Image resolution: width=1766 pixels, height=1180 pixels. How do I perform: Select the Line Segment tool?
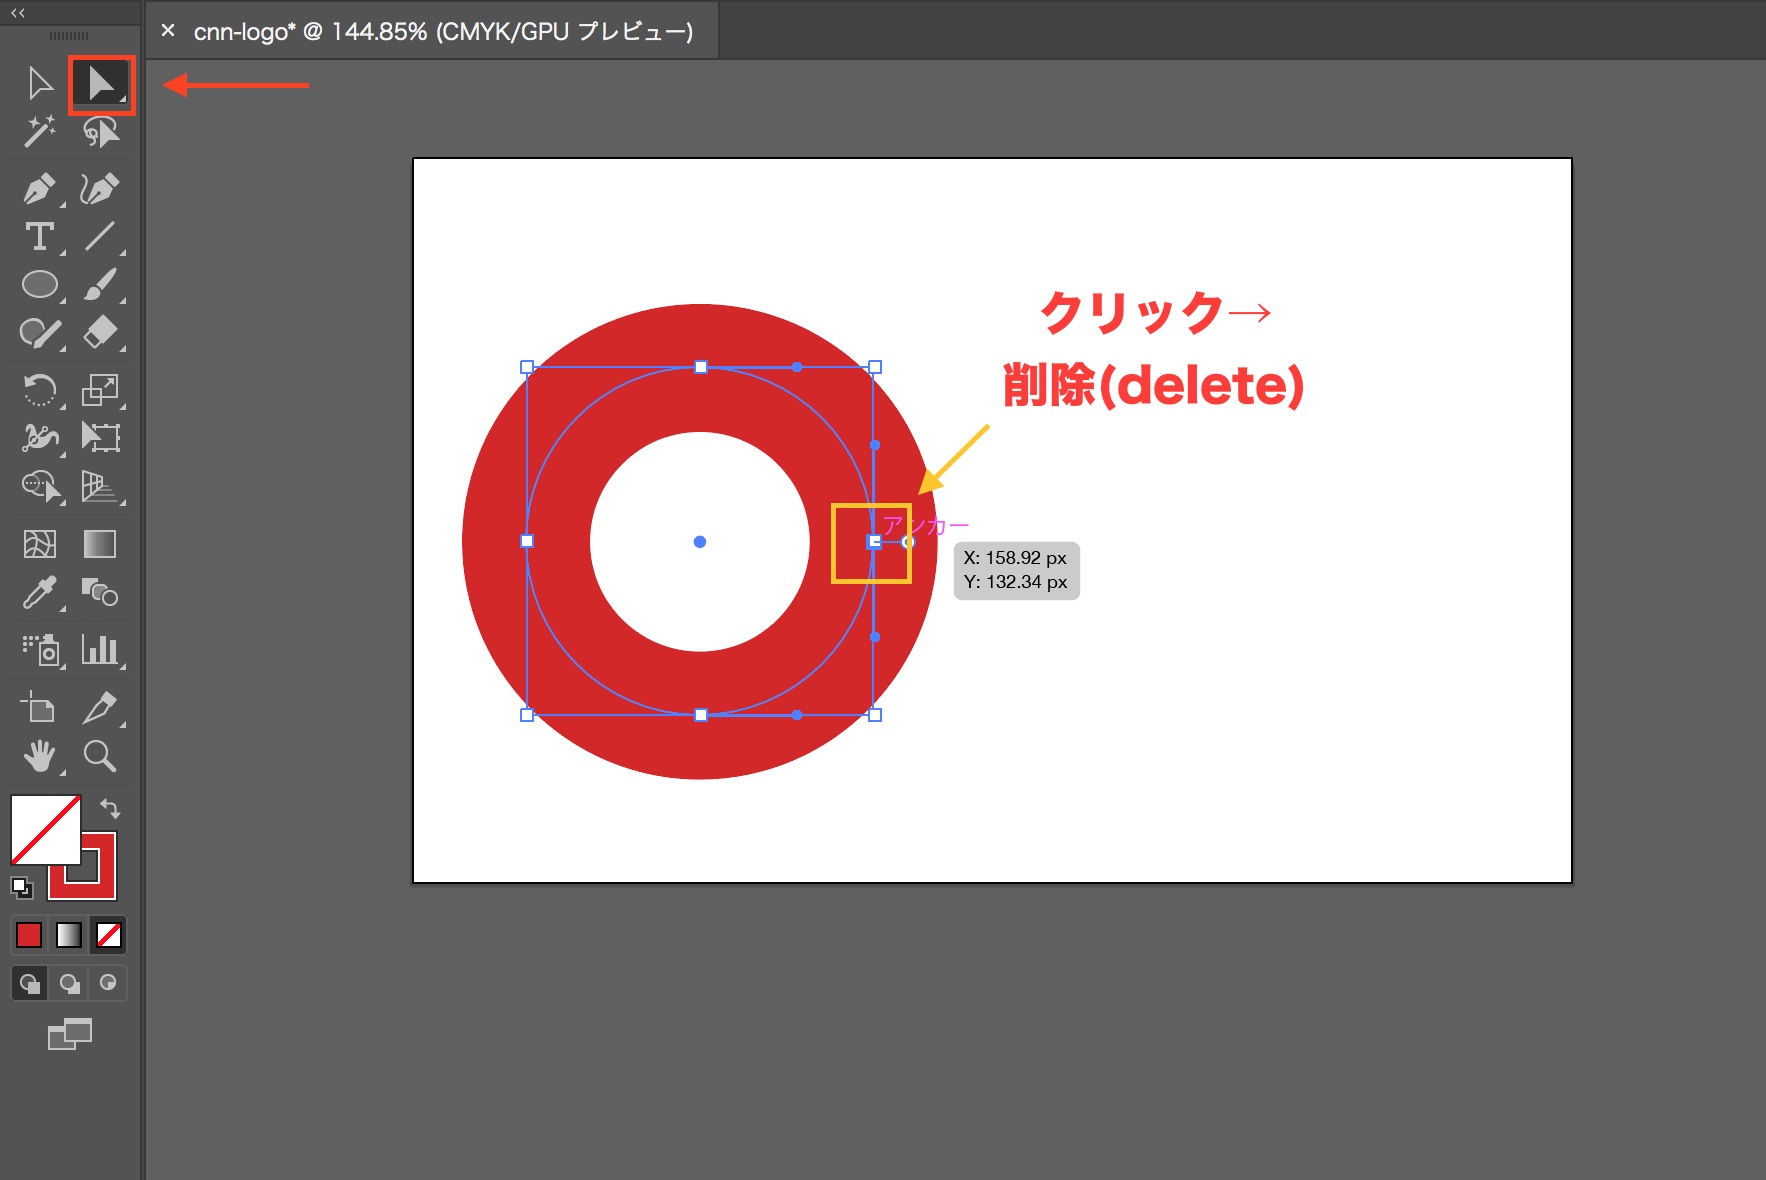tap(100, 236)
